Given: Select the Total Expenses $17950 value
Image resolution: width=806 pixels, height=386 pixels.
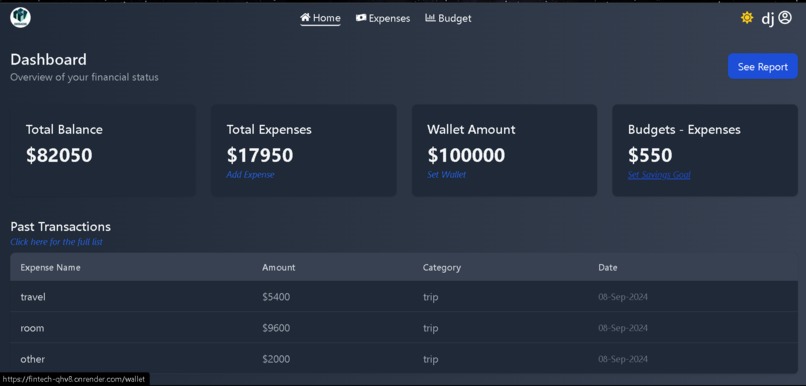Looking at the screenshot, I should coord(260,155).
